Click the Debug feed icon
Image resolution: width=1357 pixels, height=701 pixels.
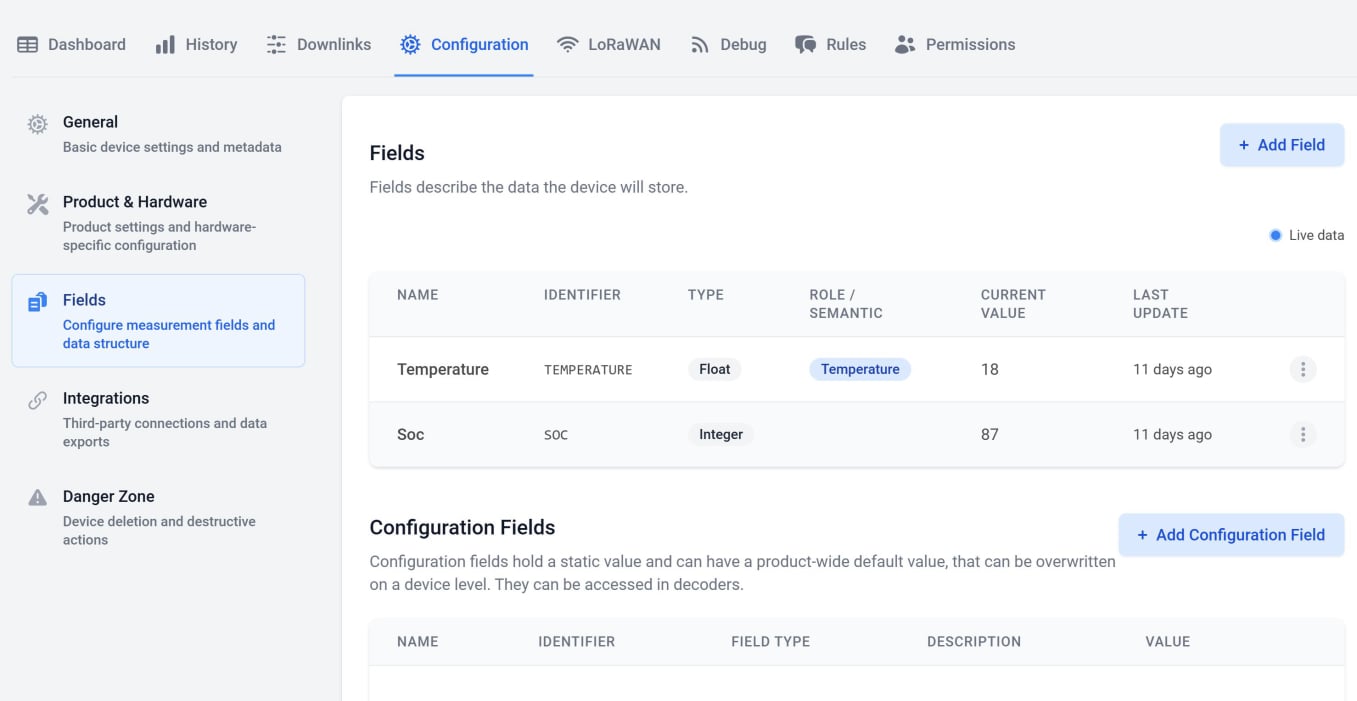pyautogui.click(x=700, y=45)
